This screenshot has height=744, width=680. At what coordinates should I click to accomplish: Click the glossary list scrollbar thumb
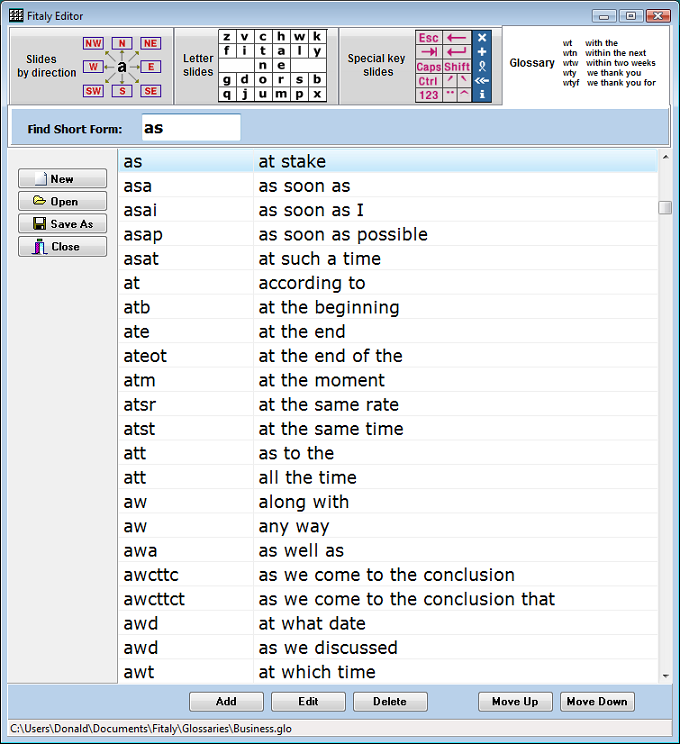point(665,207)
